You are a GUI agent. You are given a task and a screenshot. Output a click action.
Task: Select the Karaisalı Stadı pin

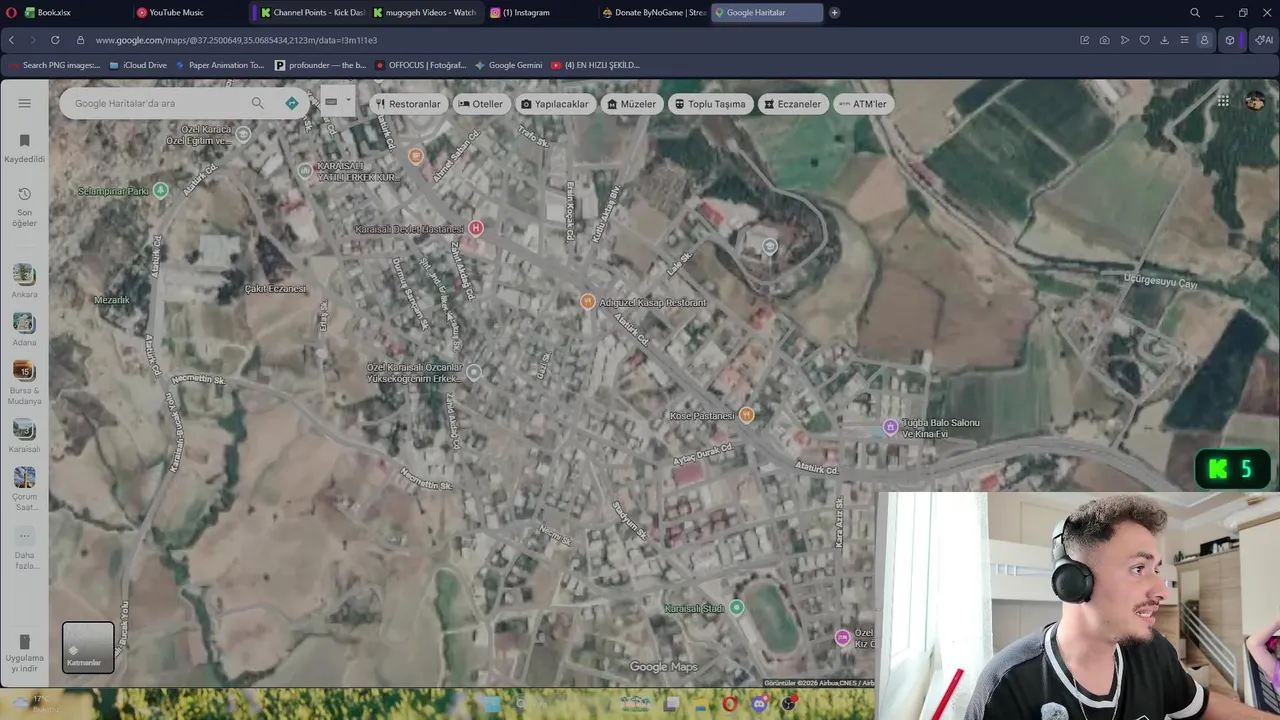[x=737, y=608]
